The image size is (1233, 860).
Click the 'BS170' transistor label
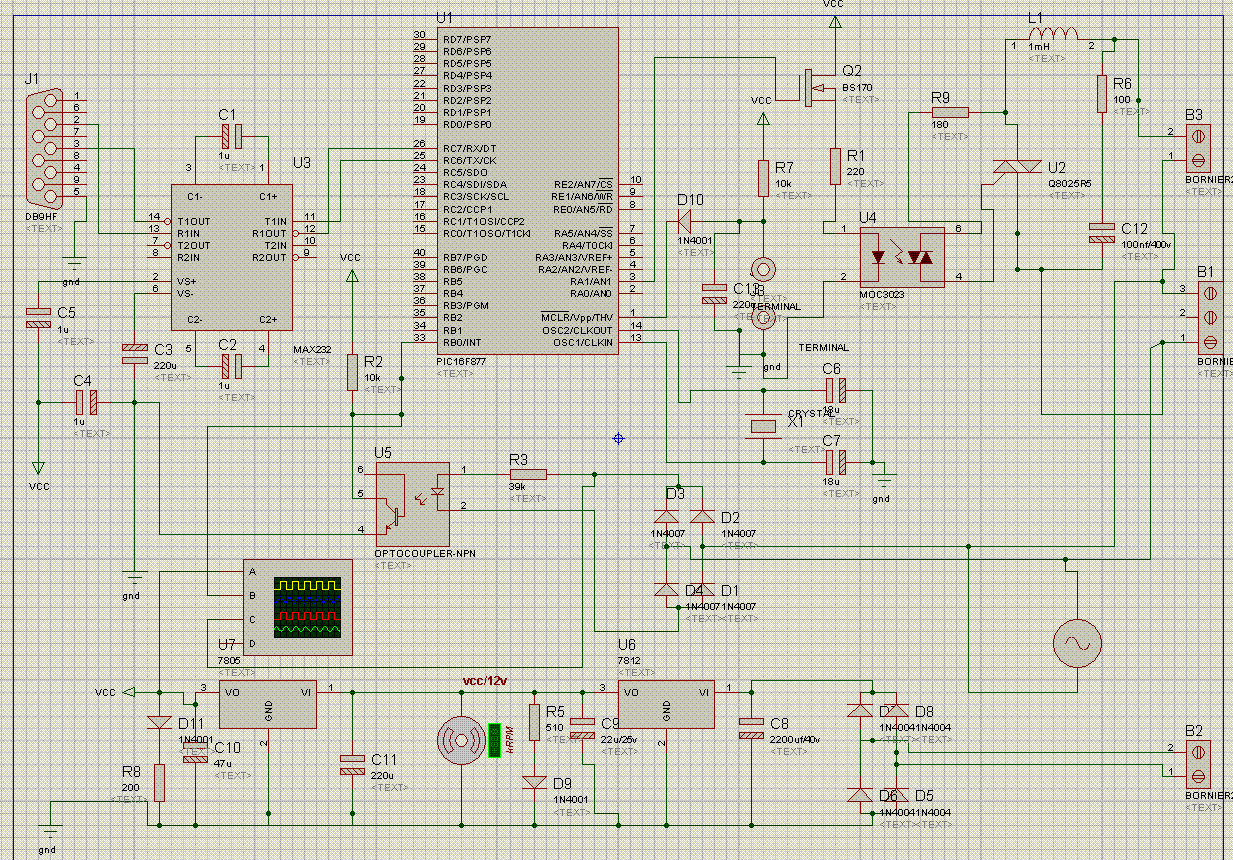pos(857,88)
